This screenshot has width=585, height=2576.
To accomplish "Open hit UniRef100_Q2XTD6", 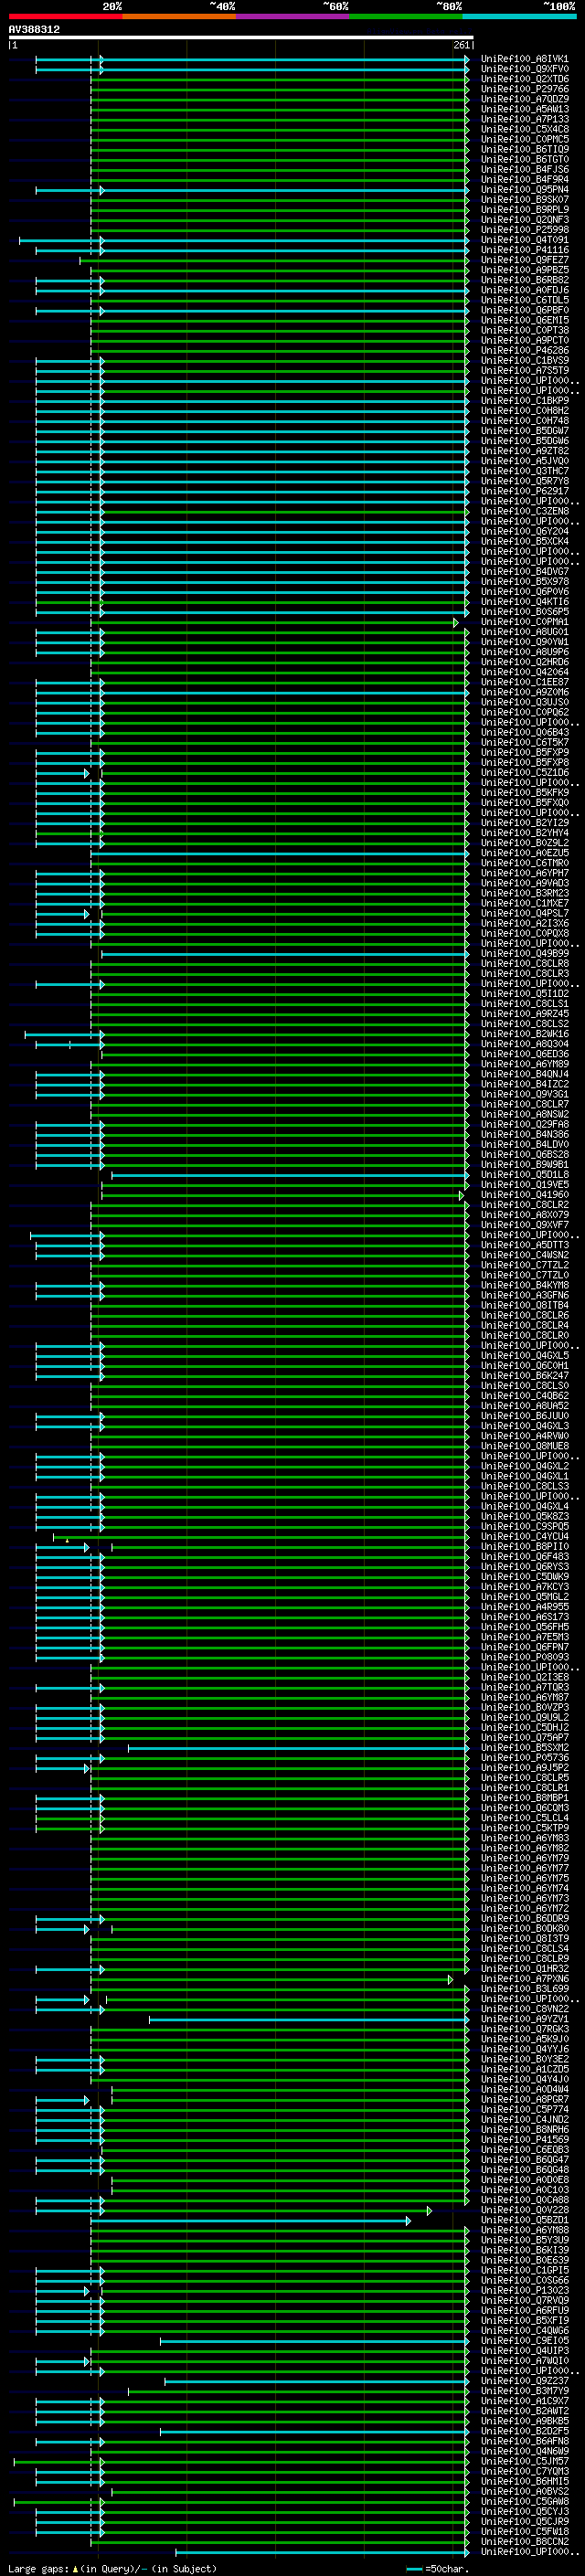I will coord(524,79).
